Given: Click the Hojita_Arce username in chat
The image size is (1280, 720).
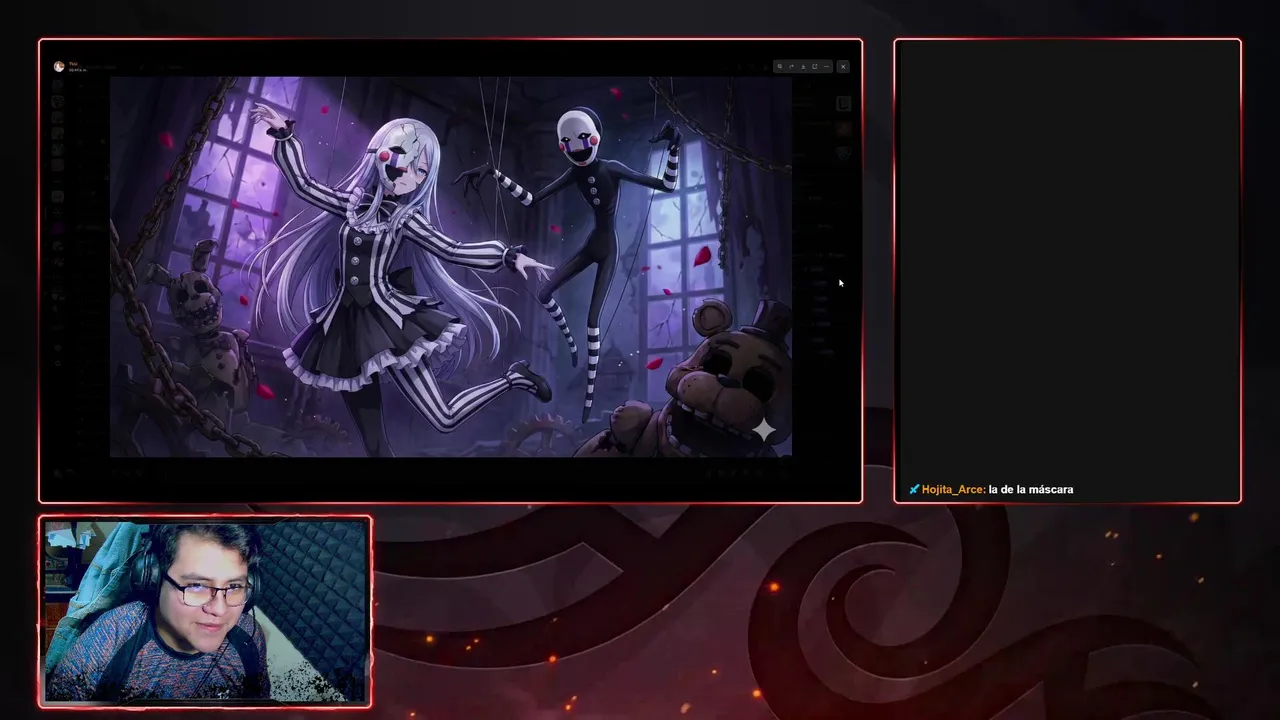Looking at the screenshot, I should pyautogui.click(x=953, y=489).
